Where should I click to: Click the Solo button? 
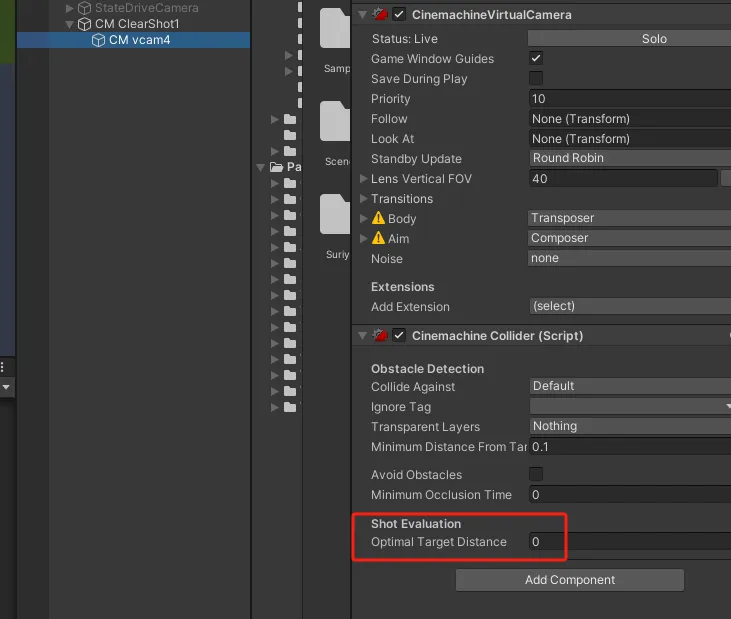(x=629, y=39)
